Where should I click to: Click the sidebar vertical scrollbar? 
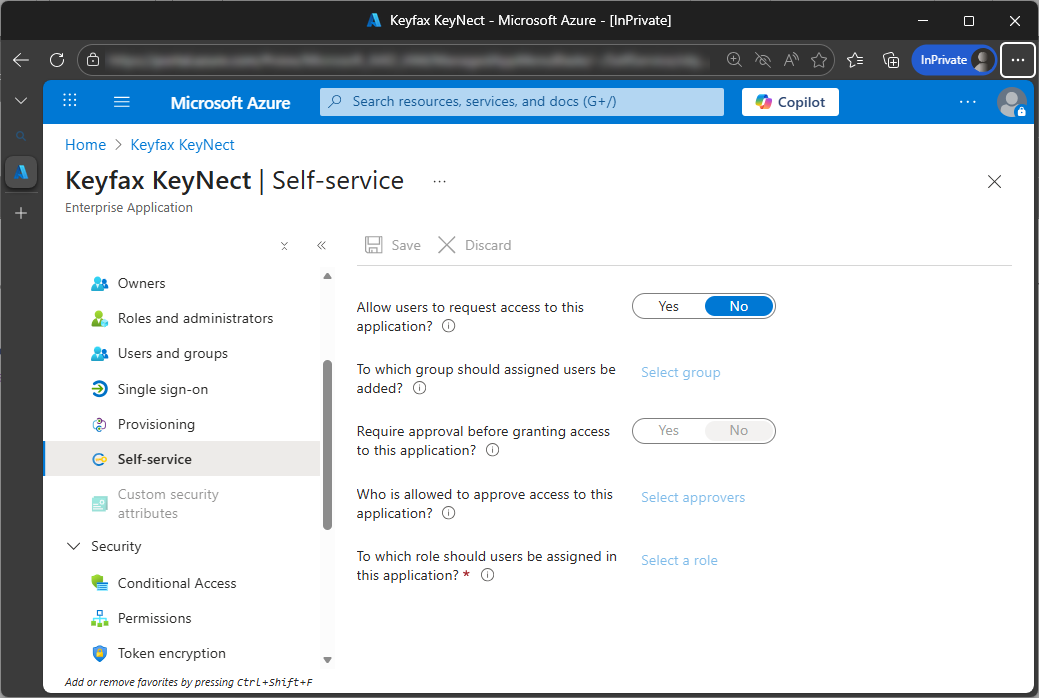coord(327,444)
